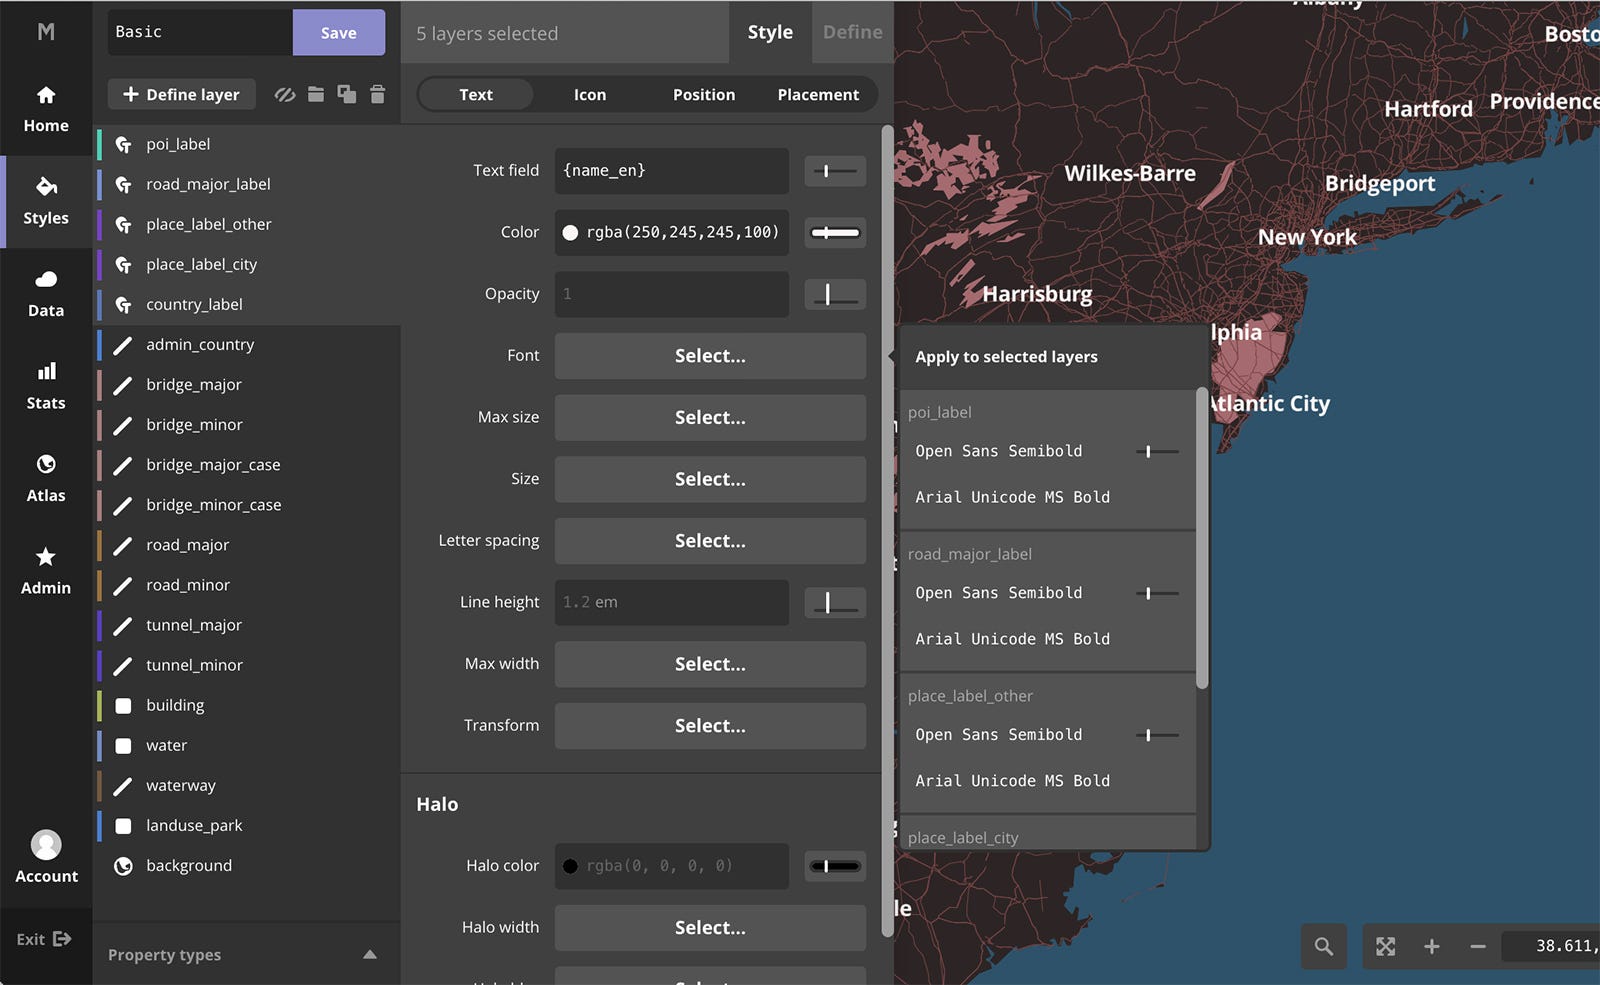1600x985 pixels.
Task: Click the Define layer button
Action: pyautogui.click(x=181, y=94)
